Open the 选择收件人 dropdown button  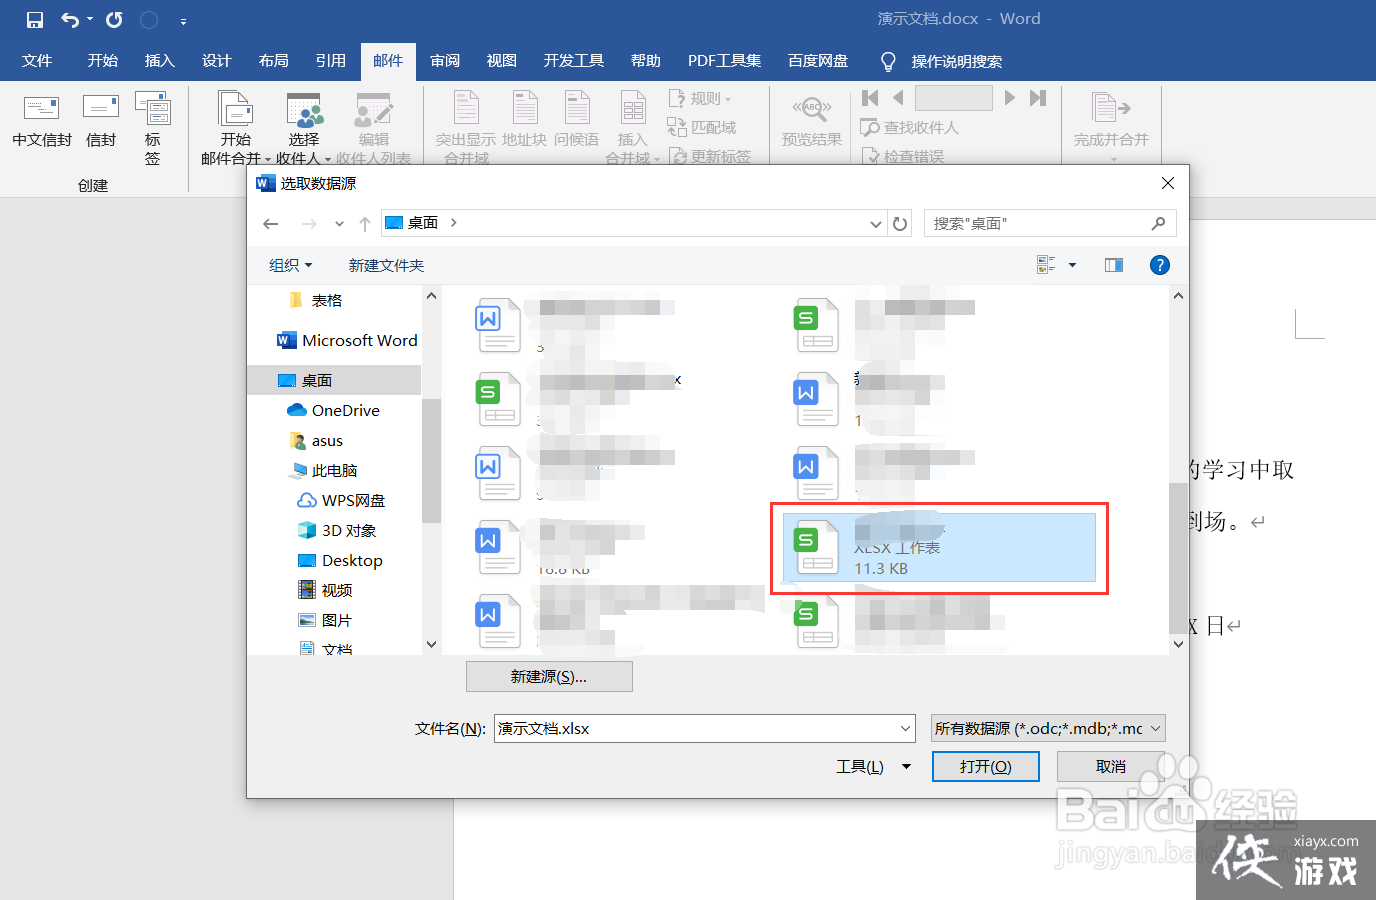304,128
